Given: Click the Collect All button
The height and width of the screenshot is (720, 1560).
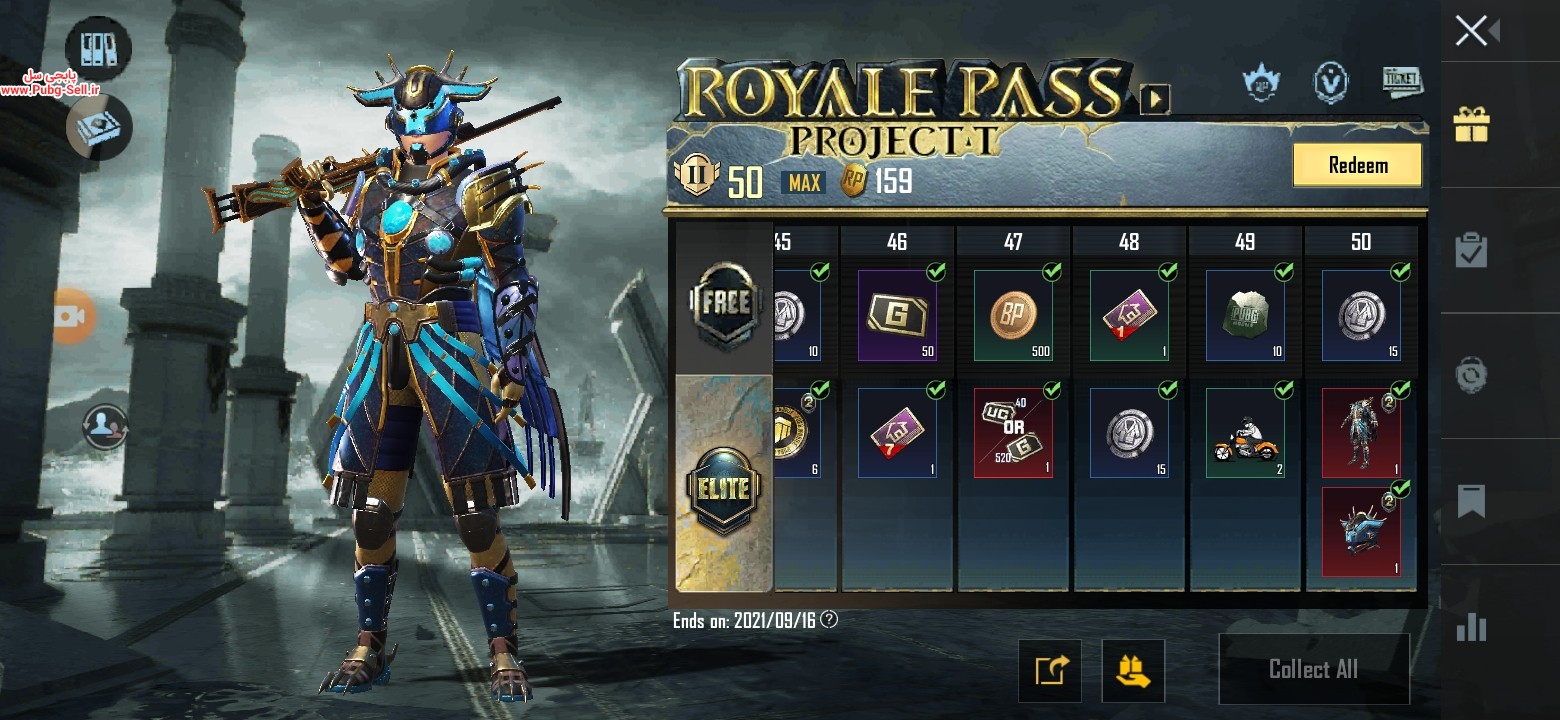Looking at the screenshot, I should pyautogui.click(x=1313, y=669).
